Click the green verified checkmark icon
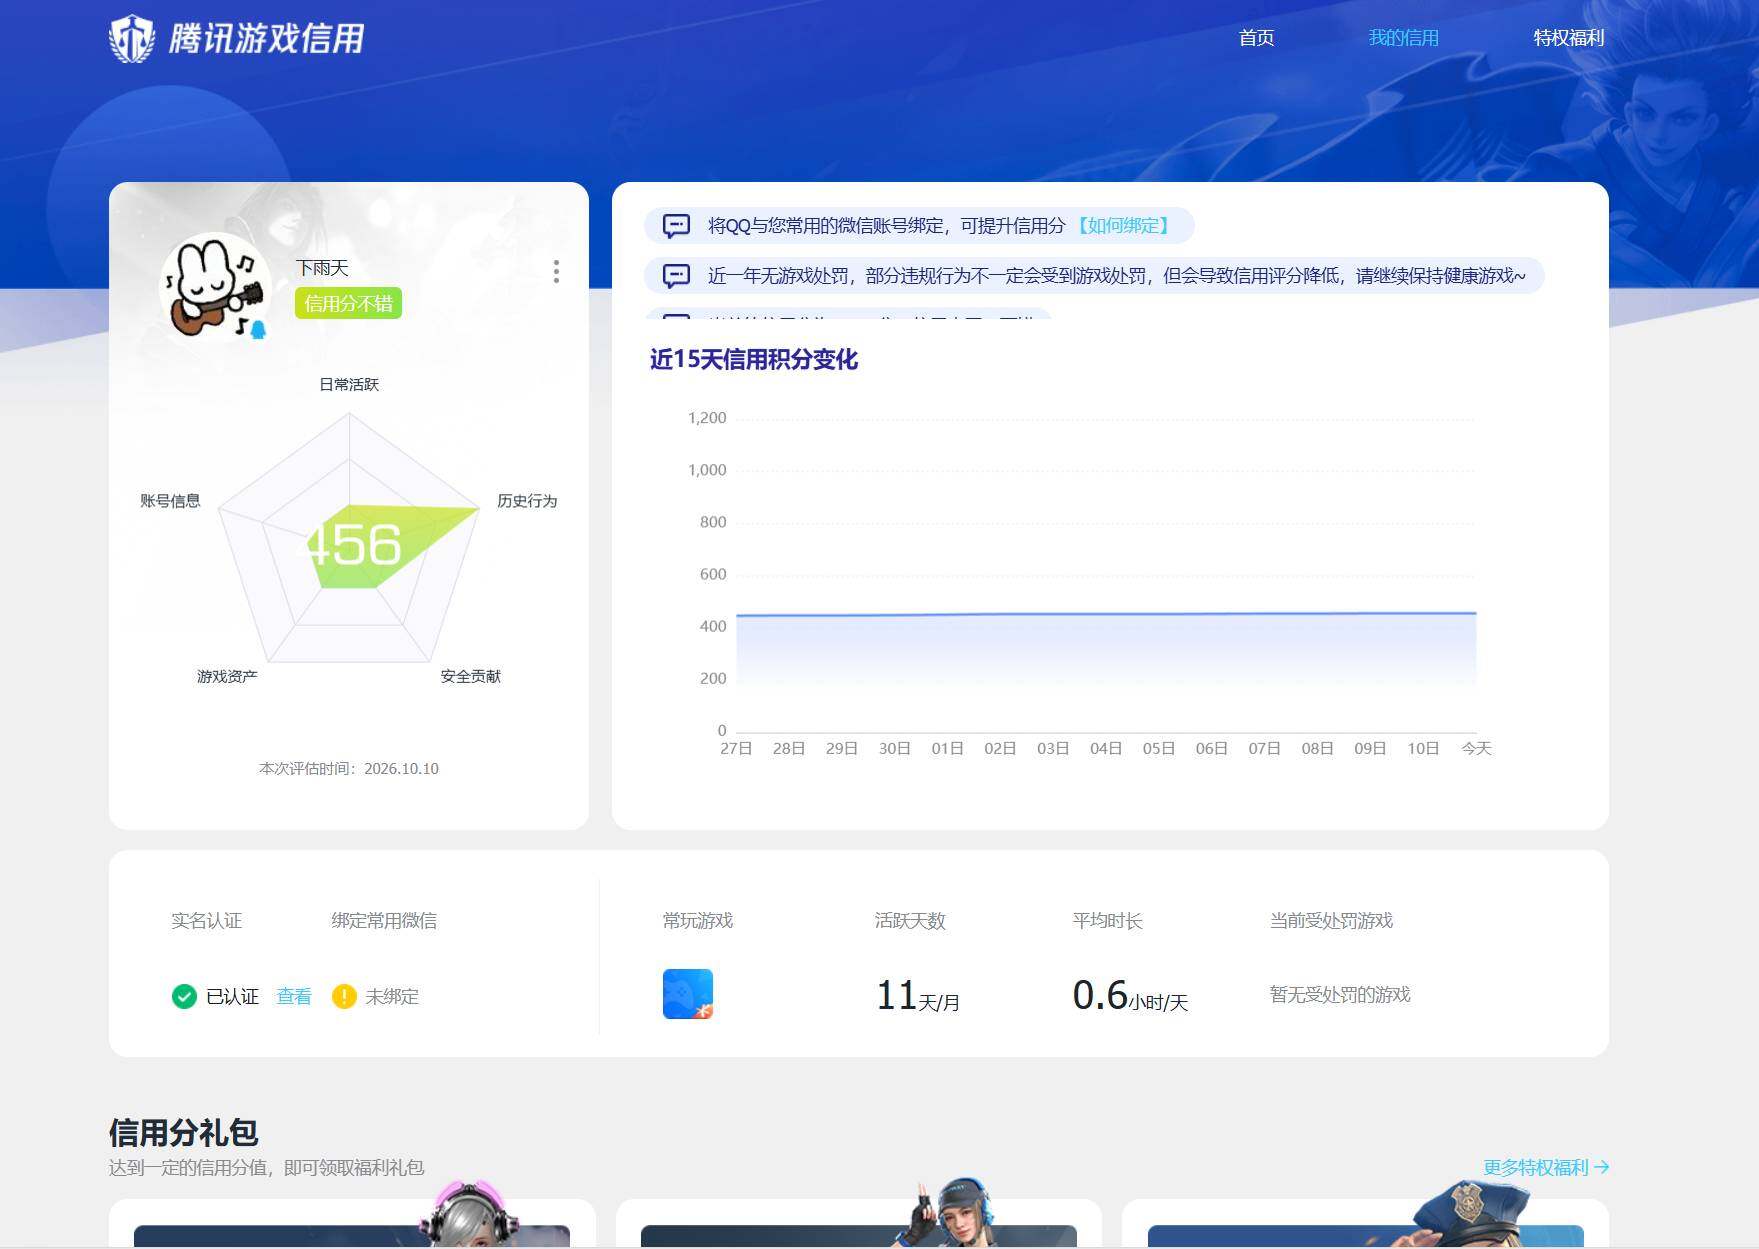Image resolution: width=1759 pixels, height=1249 pixels. (184, 997)
